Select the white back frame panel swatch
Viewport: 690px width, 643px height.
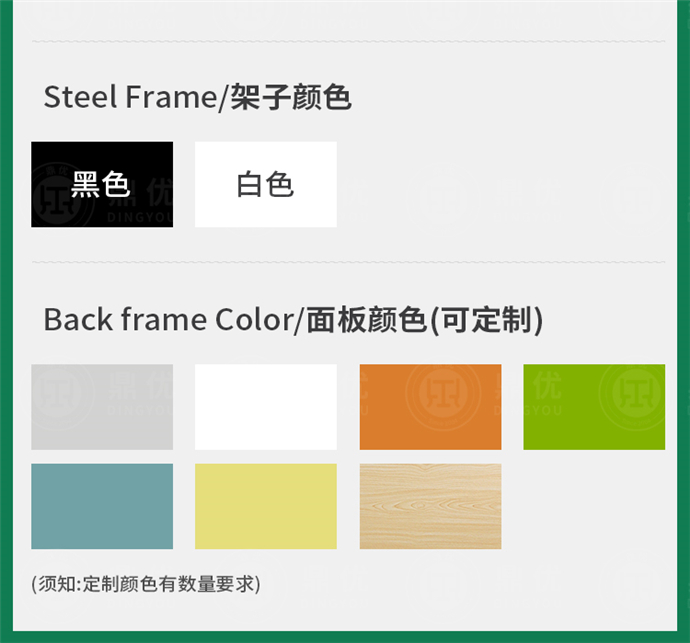[265, 406]
